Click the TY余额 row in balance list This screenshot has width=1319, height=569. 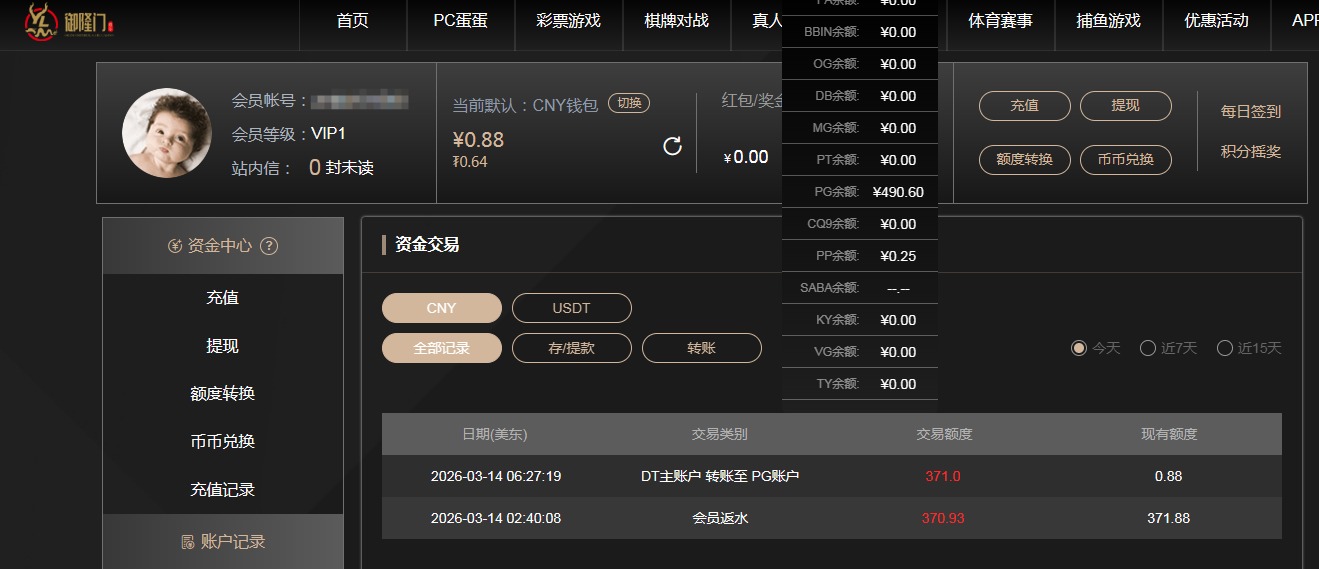coord(860,384)
